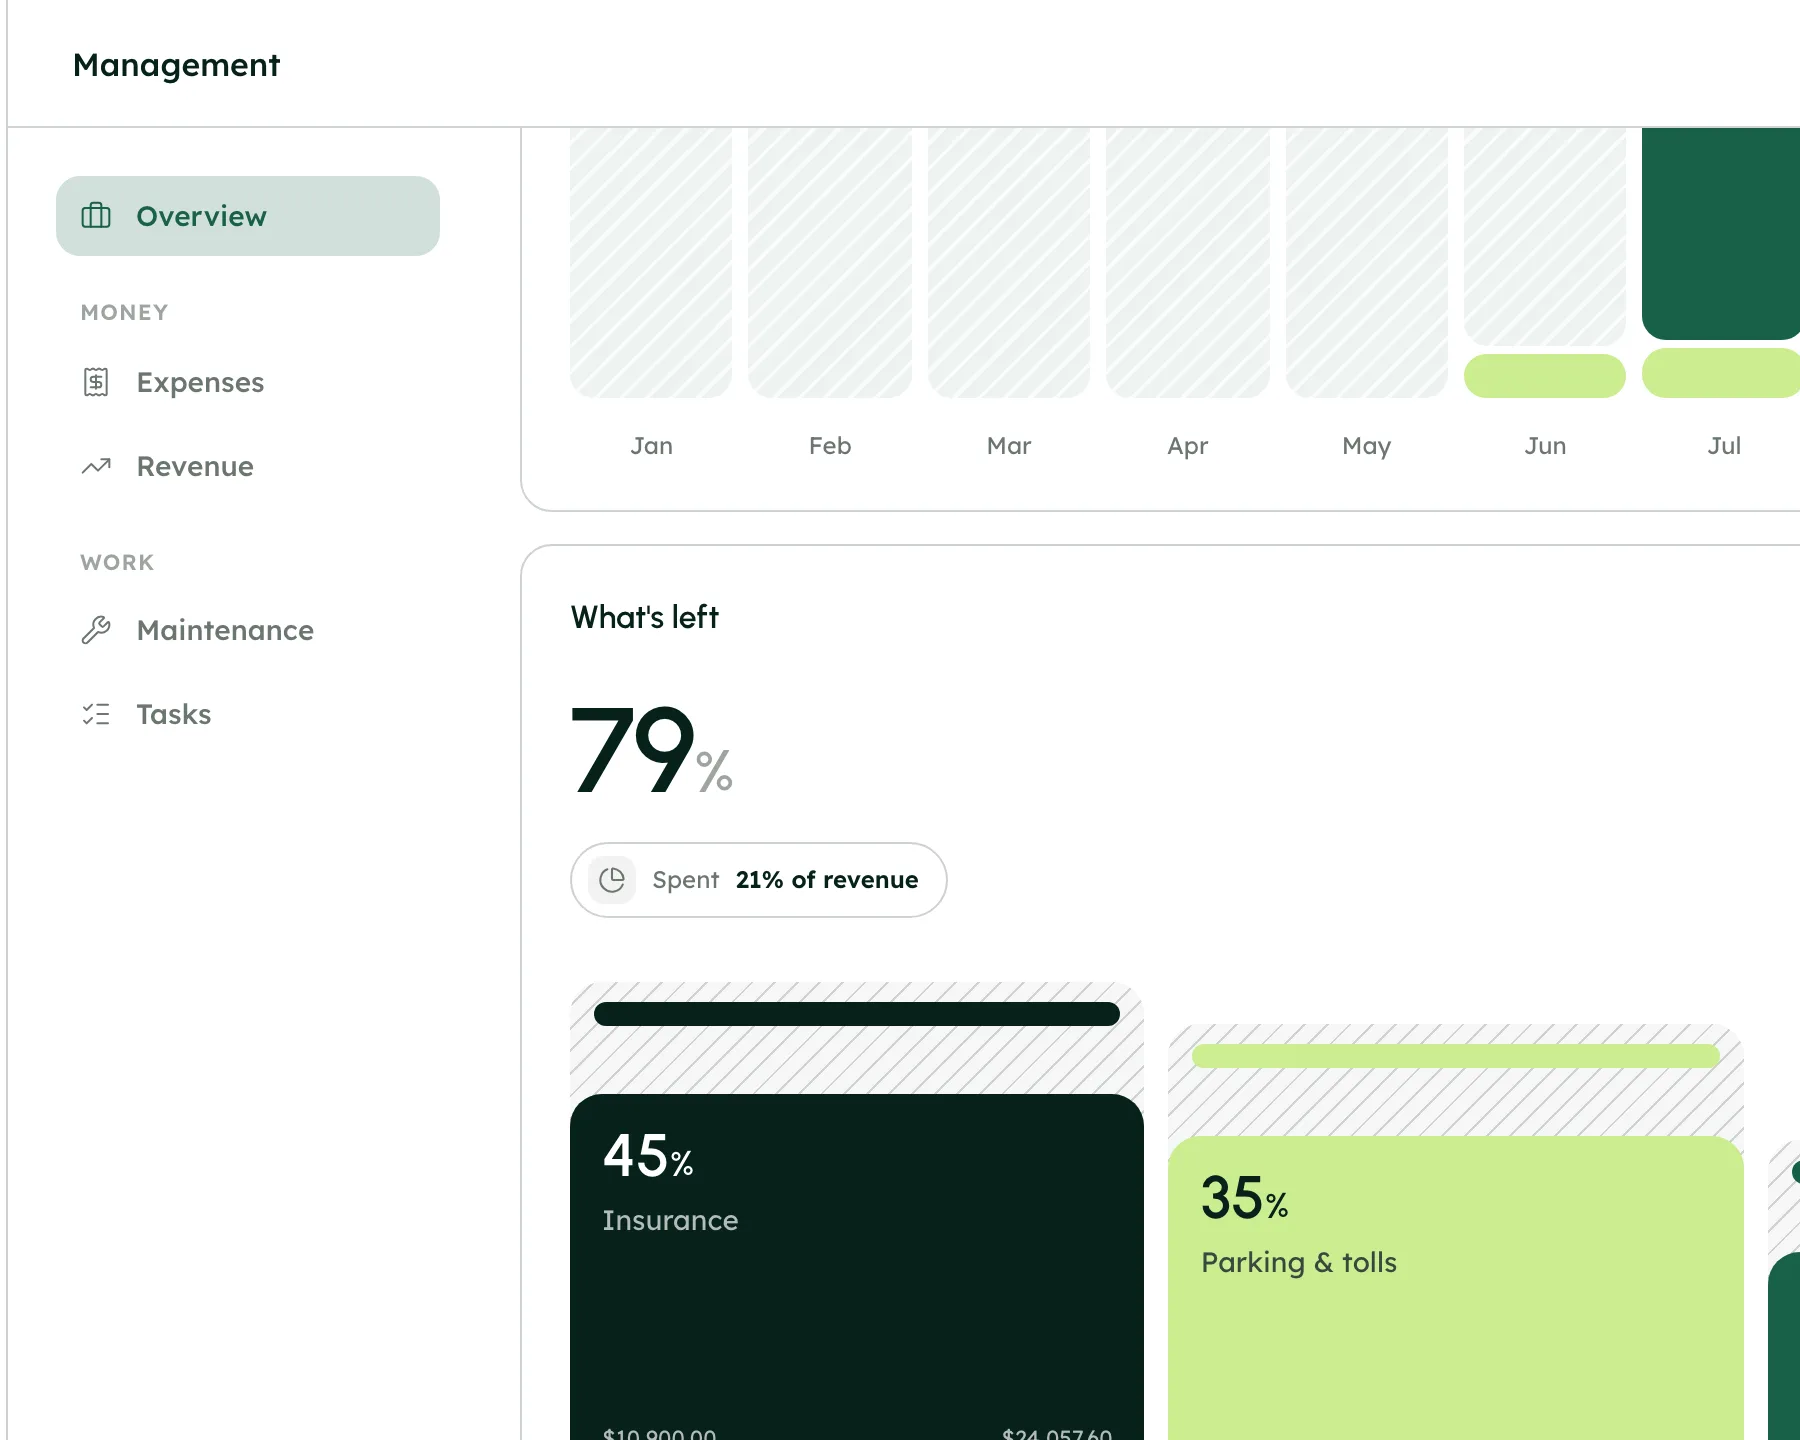Click the pie chart icon beside Spent

pyautogui.click(x=612, y=880)
